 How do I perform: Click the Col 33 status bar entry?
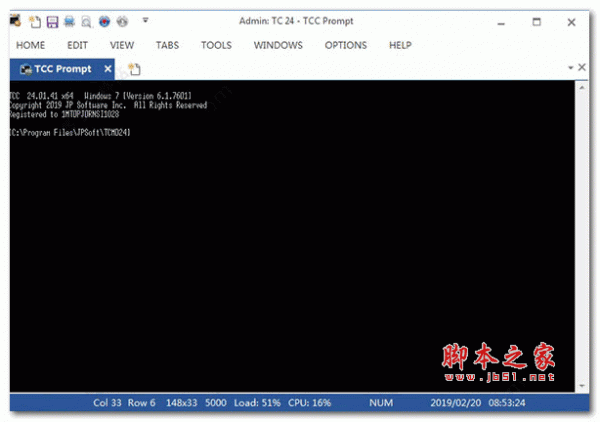(107, 403)
